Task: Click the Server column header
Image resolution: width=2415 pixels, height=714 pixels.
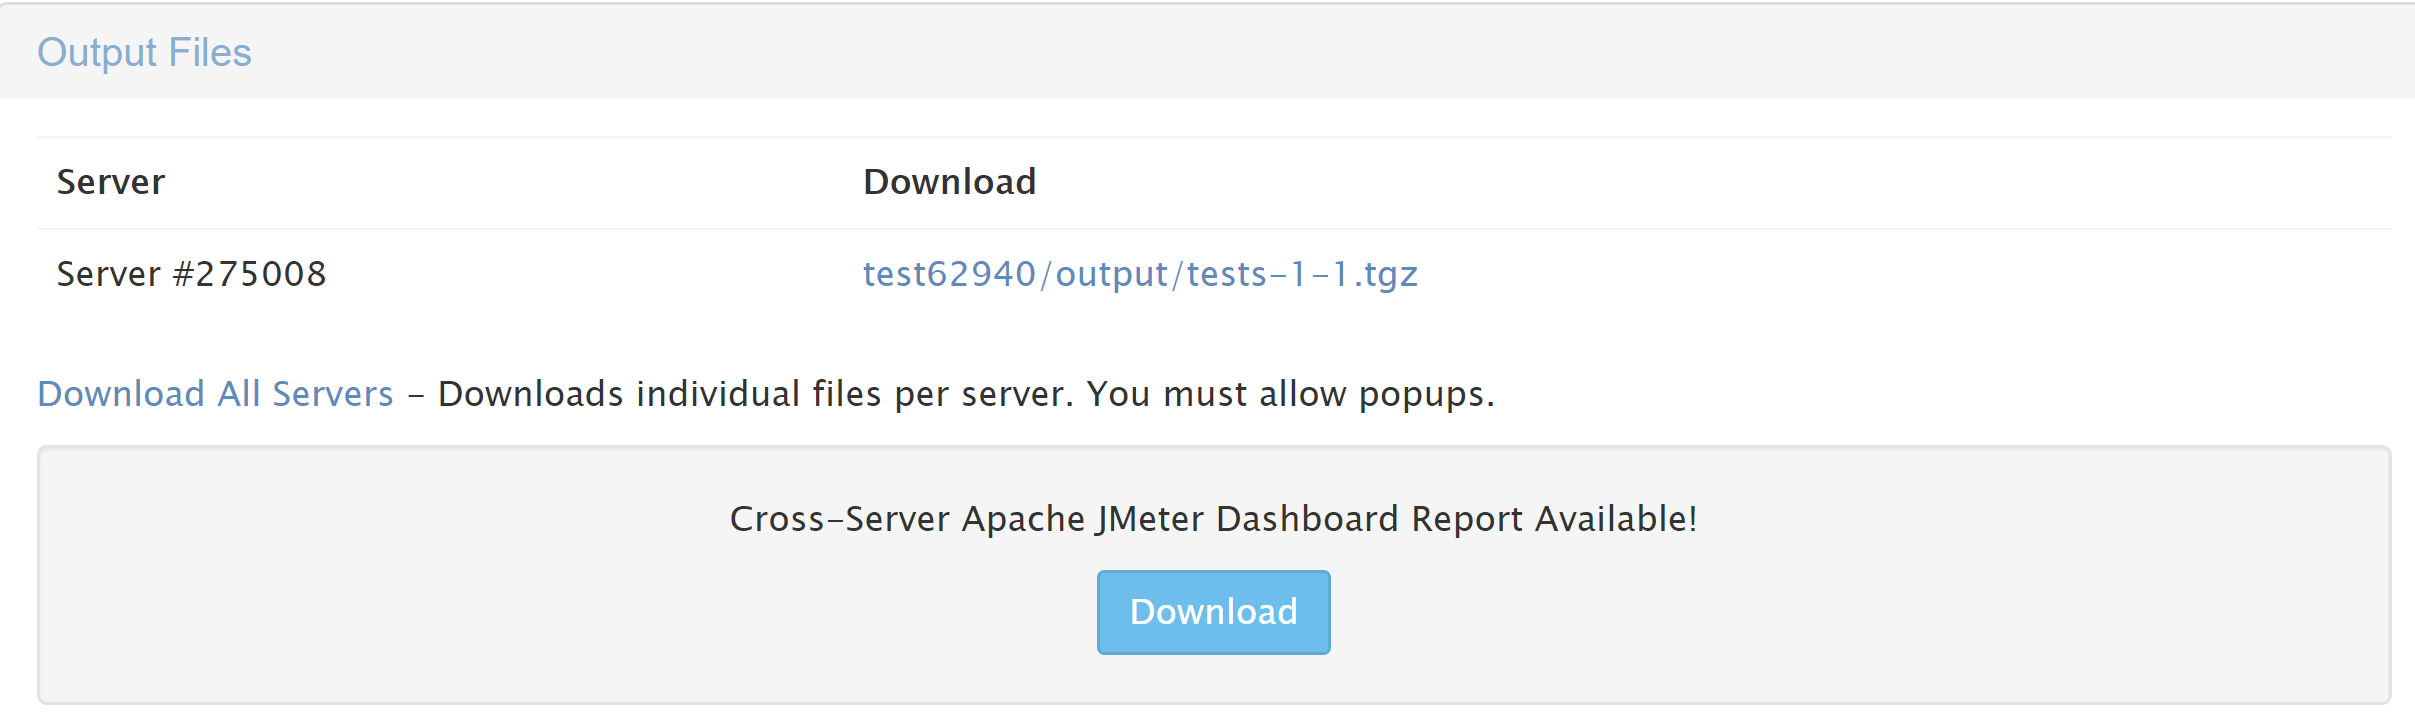Action: (110, 181)
